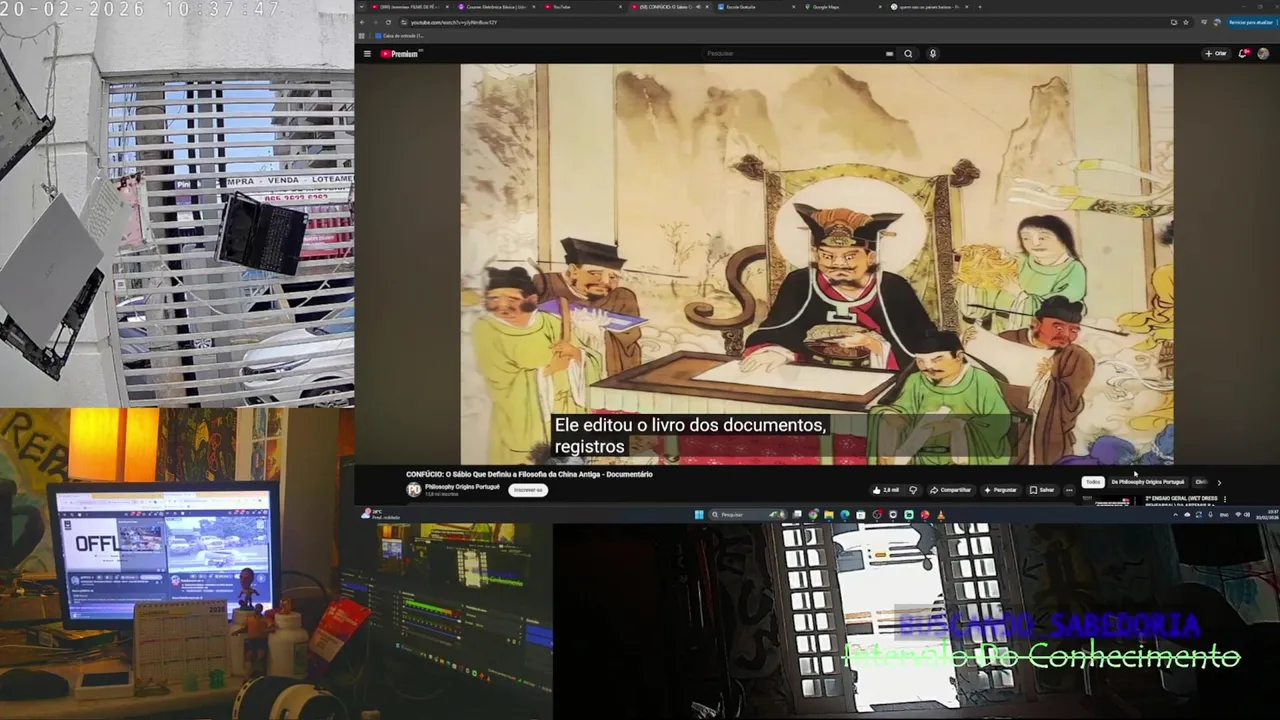Open more actions menu beside Salvar
The image size is (1280, 720).
[1069, 490]
